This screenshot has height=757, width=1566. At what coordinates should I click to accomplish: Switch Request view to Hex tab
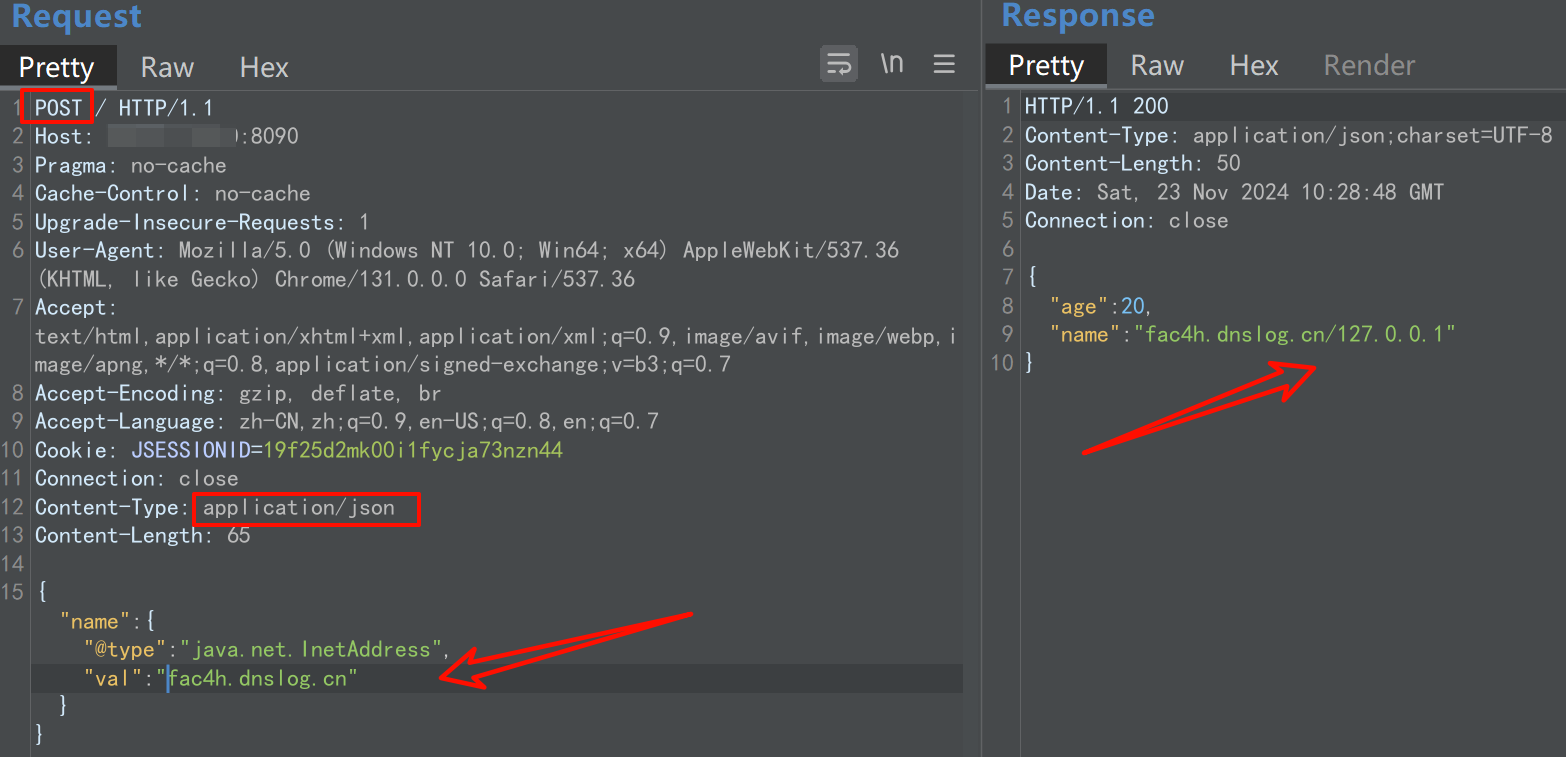click(x=264, y=67)
